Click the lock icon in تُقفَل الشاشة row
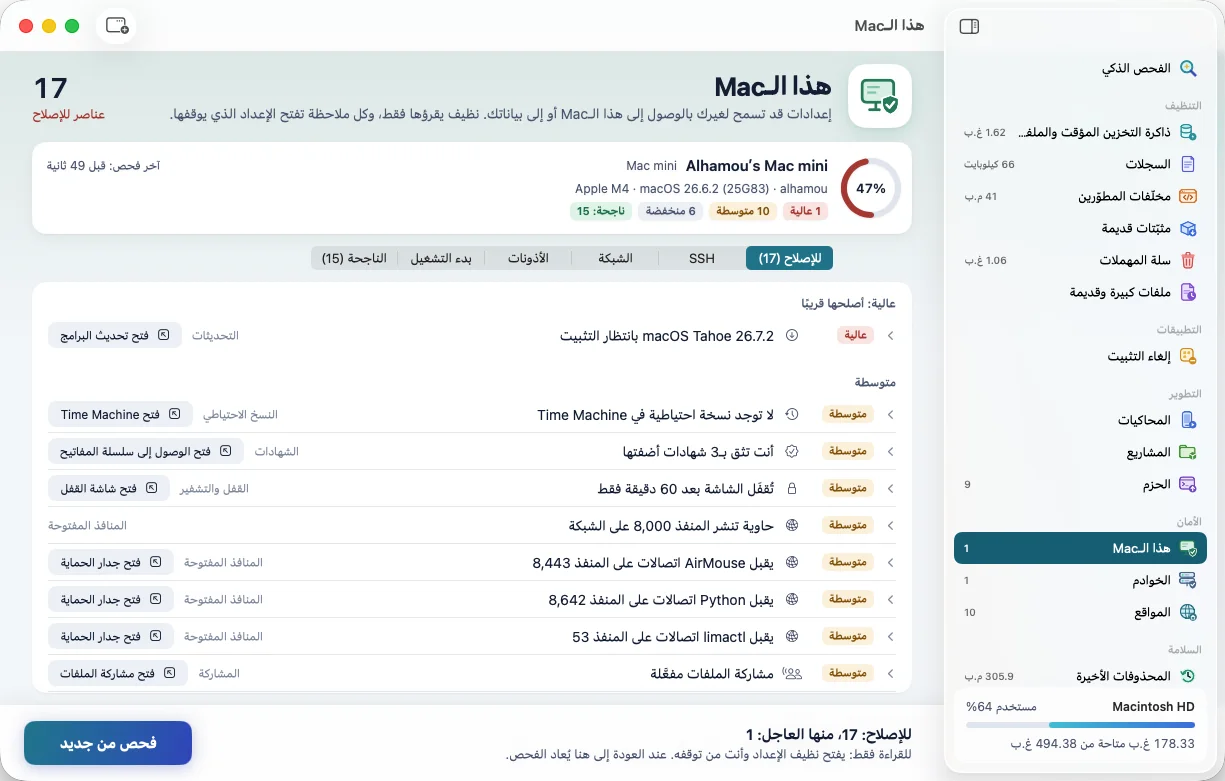The height and width of the screenshot is (781, 1225). [791, 488]
